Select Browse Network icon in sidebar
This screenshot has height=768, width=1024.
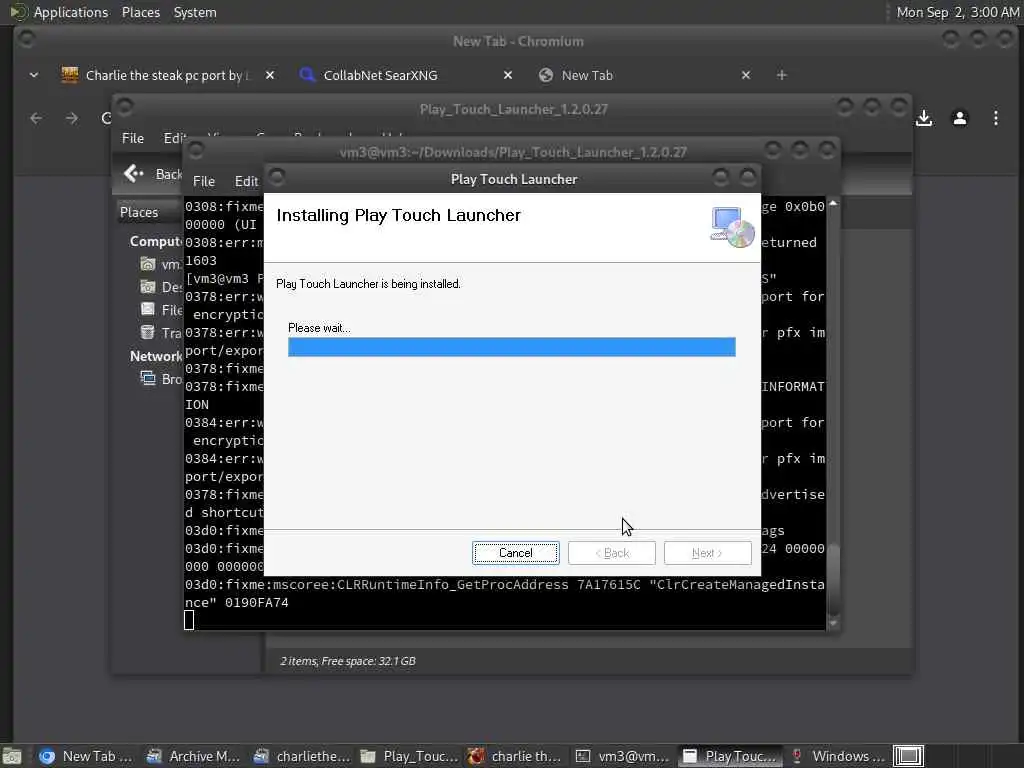pos(148,379)
